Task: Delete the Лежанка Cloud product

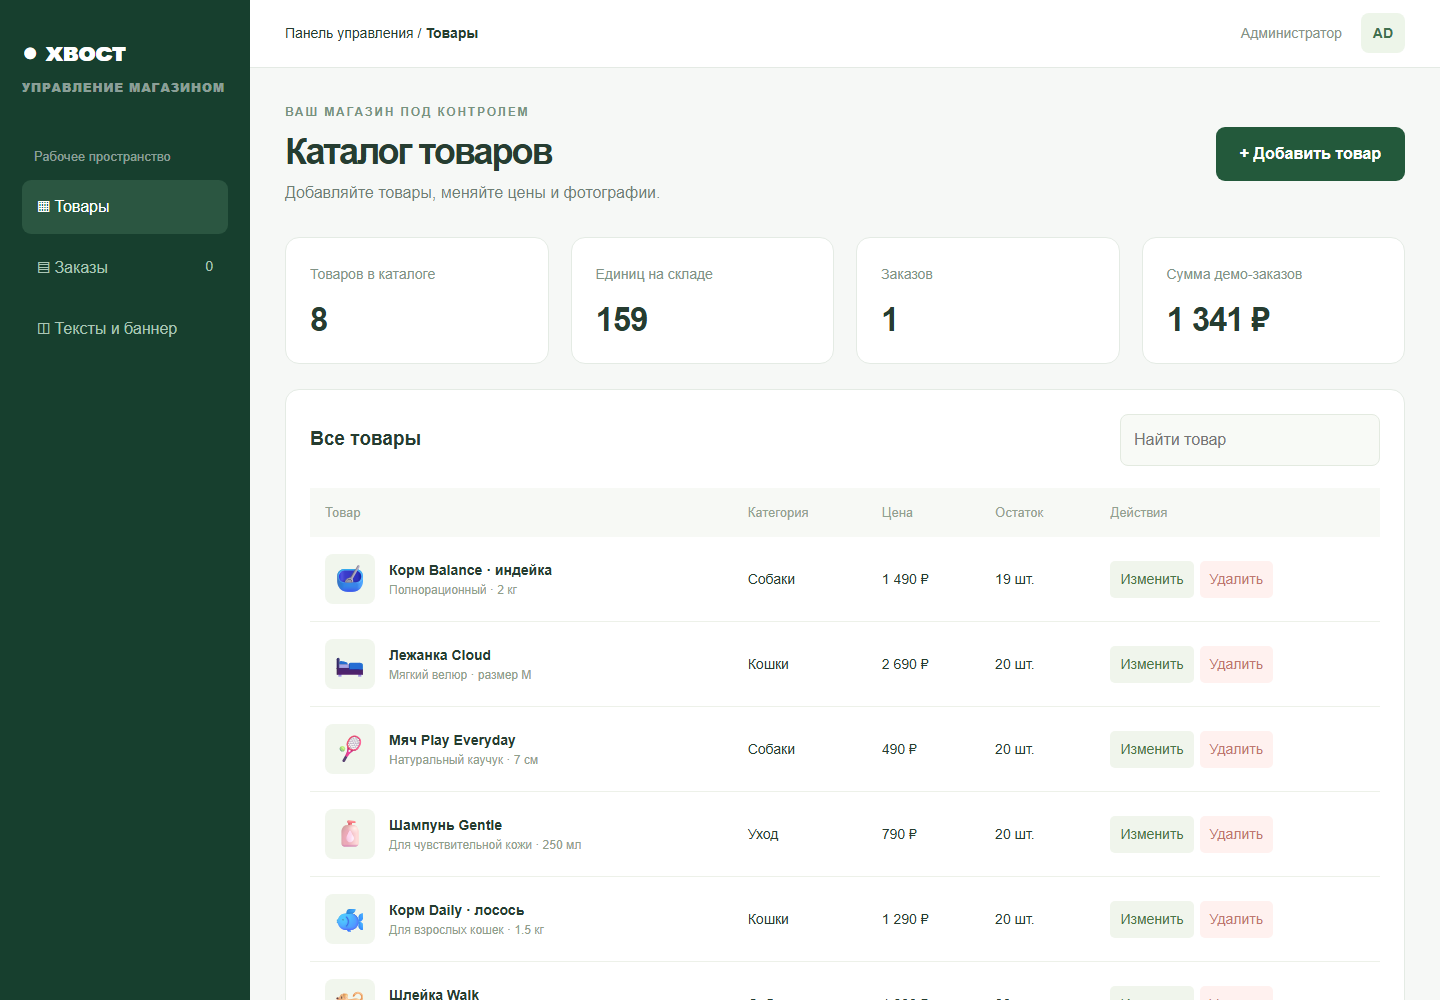Action: point(1236,664)
